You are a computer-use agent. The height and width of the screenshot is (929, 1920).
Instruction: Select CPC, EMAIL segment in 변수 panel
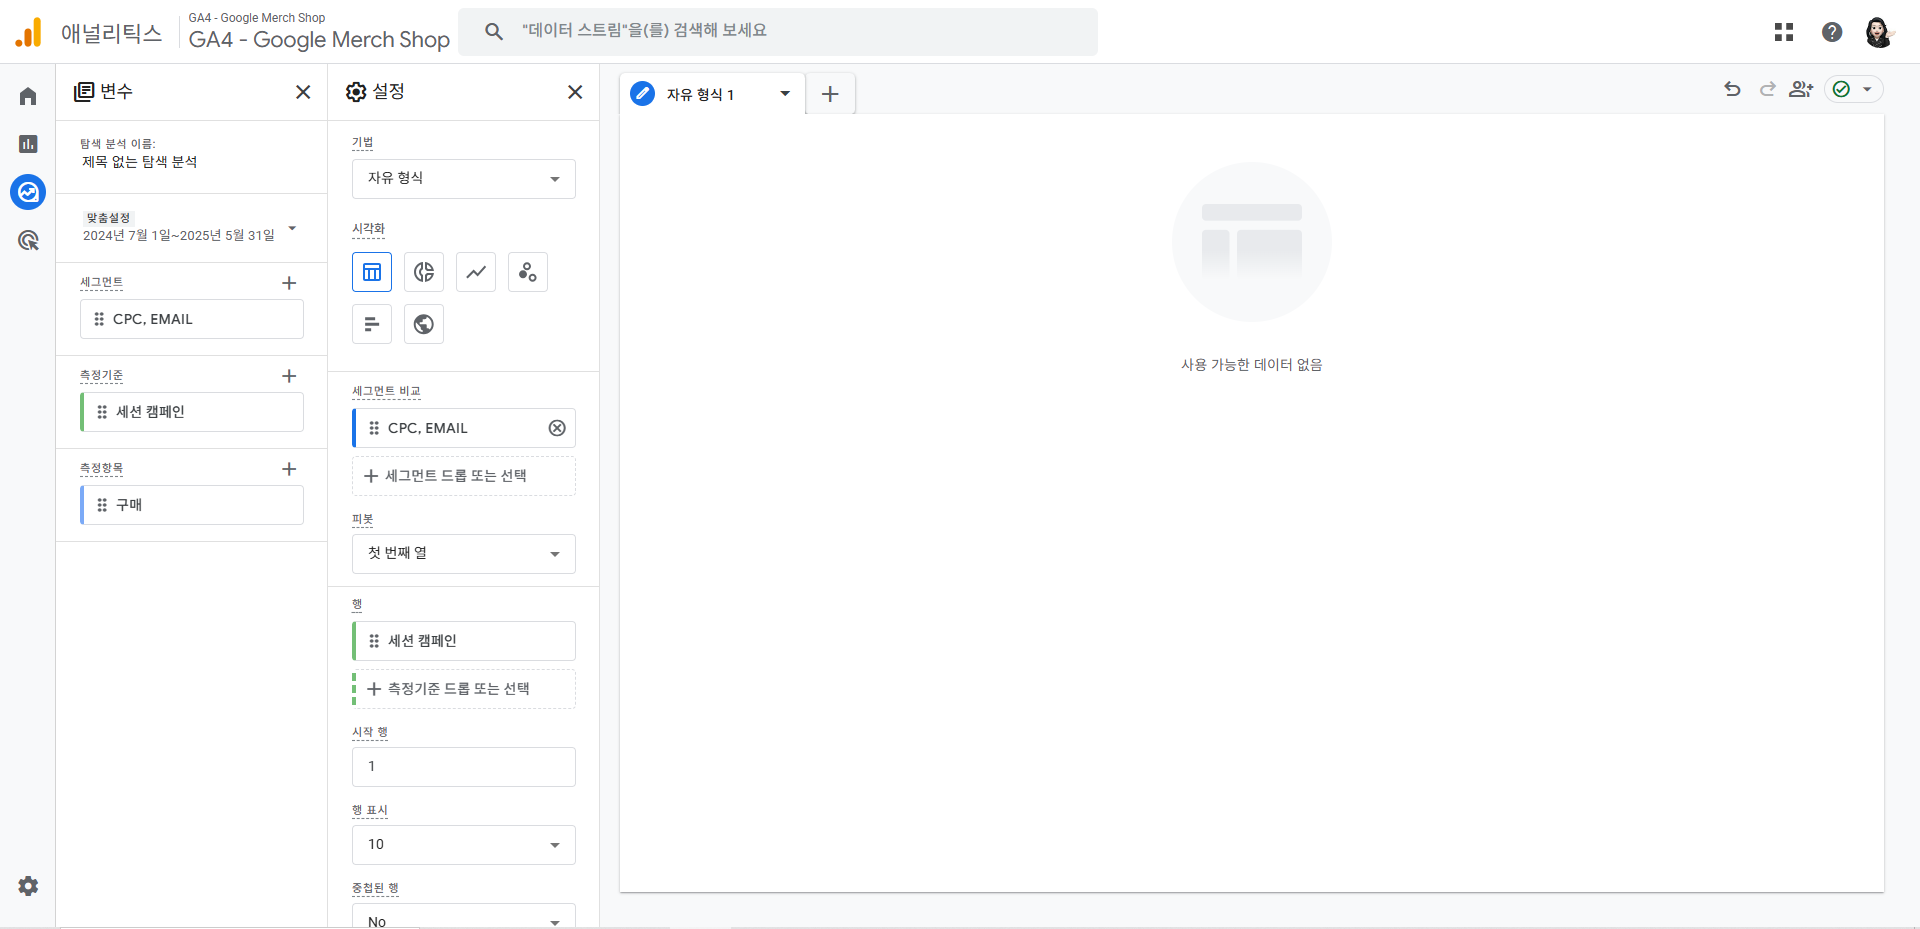(x=192, y=319)
